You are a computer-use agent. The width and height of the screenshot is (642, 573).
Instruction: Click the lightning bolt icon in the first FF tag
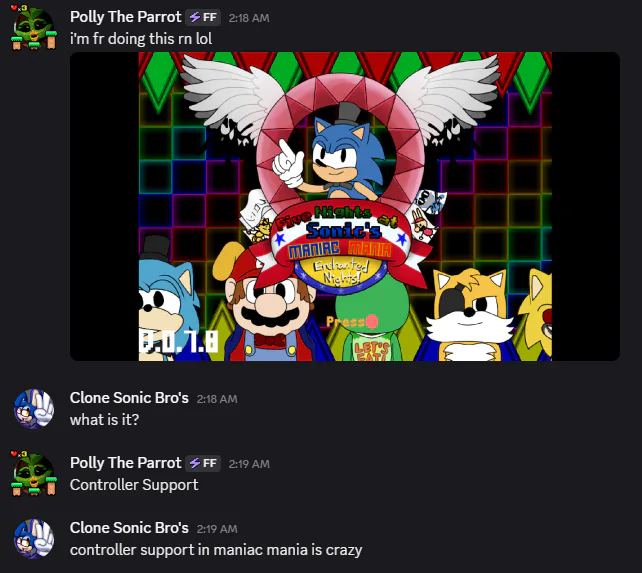[x=195, y=18]
